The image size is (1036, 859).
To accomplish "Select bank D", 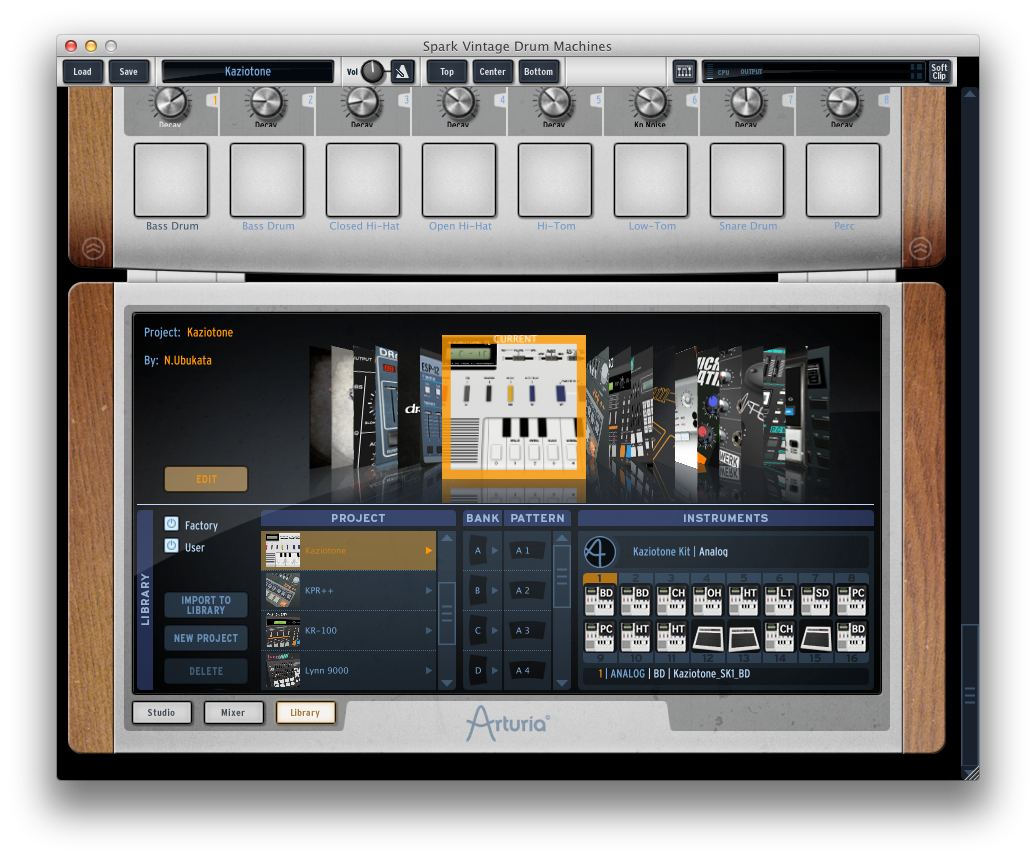I will click(478, 670).
